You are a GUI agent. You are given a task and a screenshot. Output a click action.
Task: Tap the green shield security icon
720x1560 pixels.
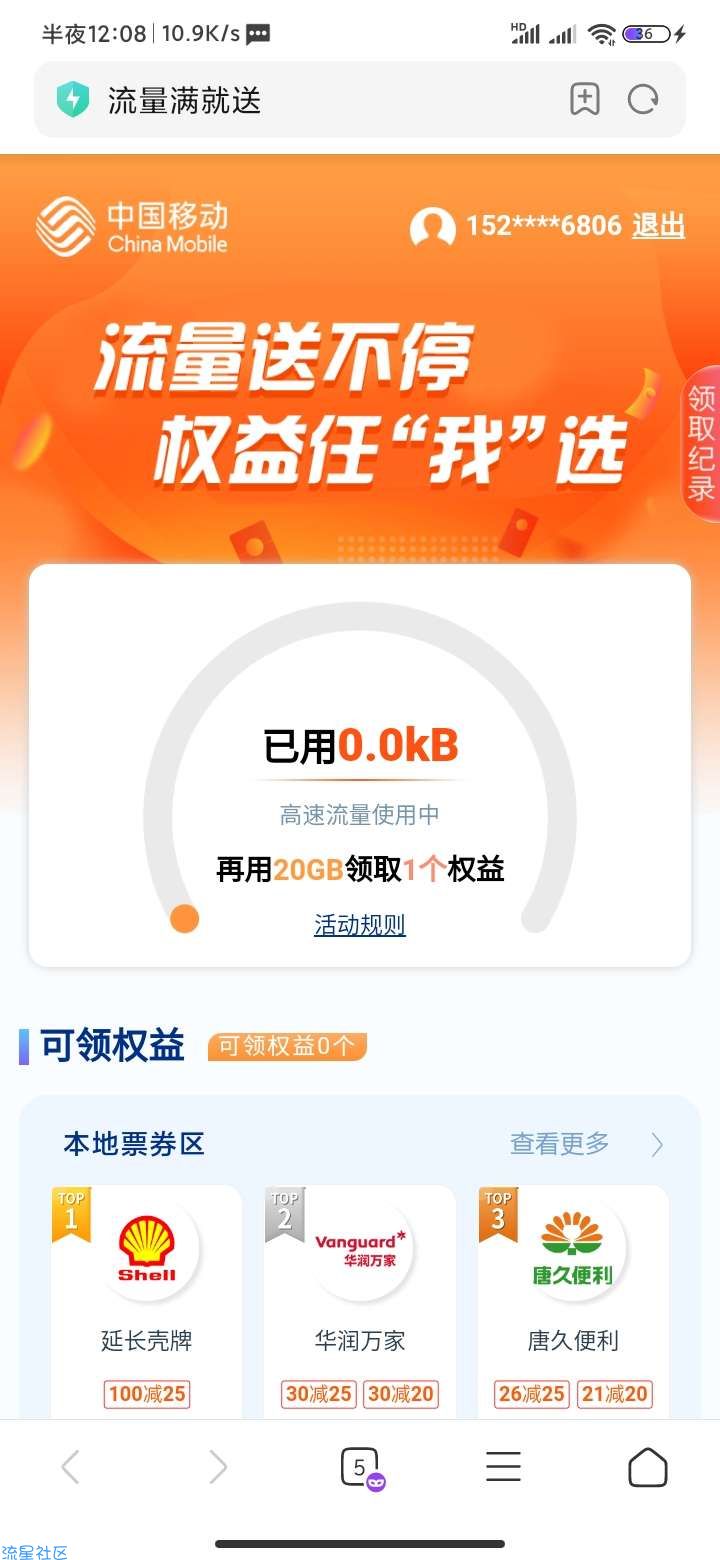coord(72,100)
